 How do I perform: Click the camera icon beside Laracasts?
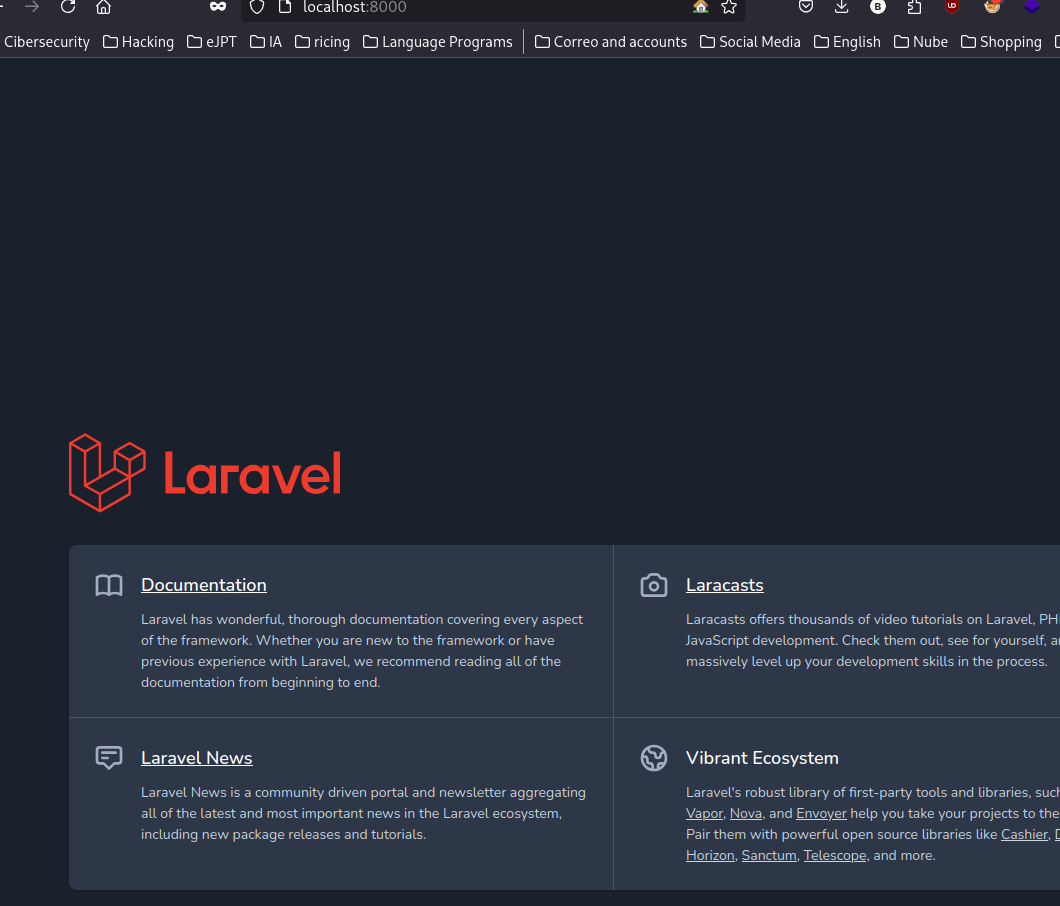click(654, 585)
